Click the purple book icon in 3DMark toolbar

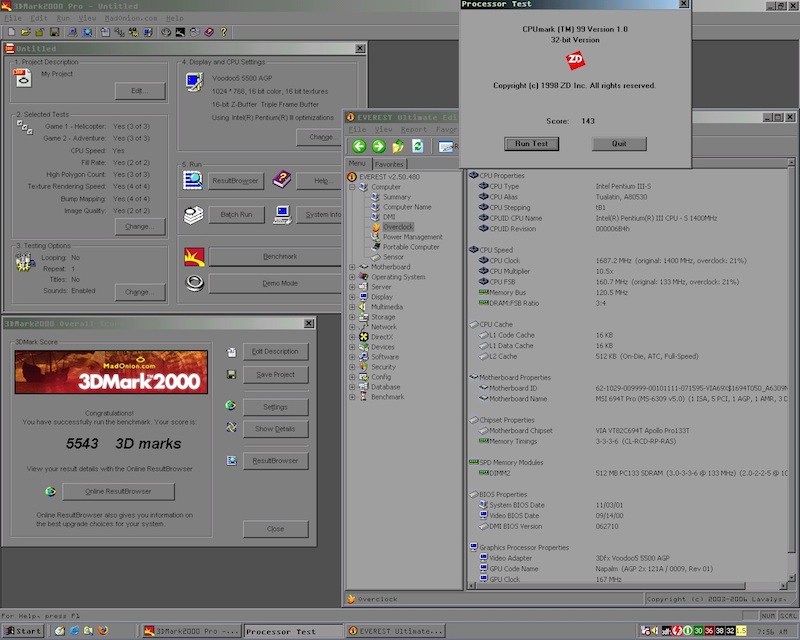click(209, 32)
